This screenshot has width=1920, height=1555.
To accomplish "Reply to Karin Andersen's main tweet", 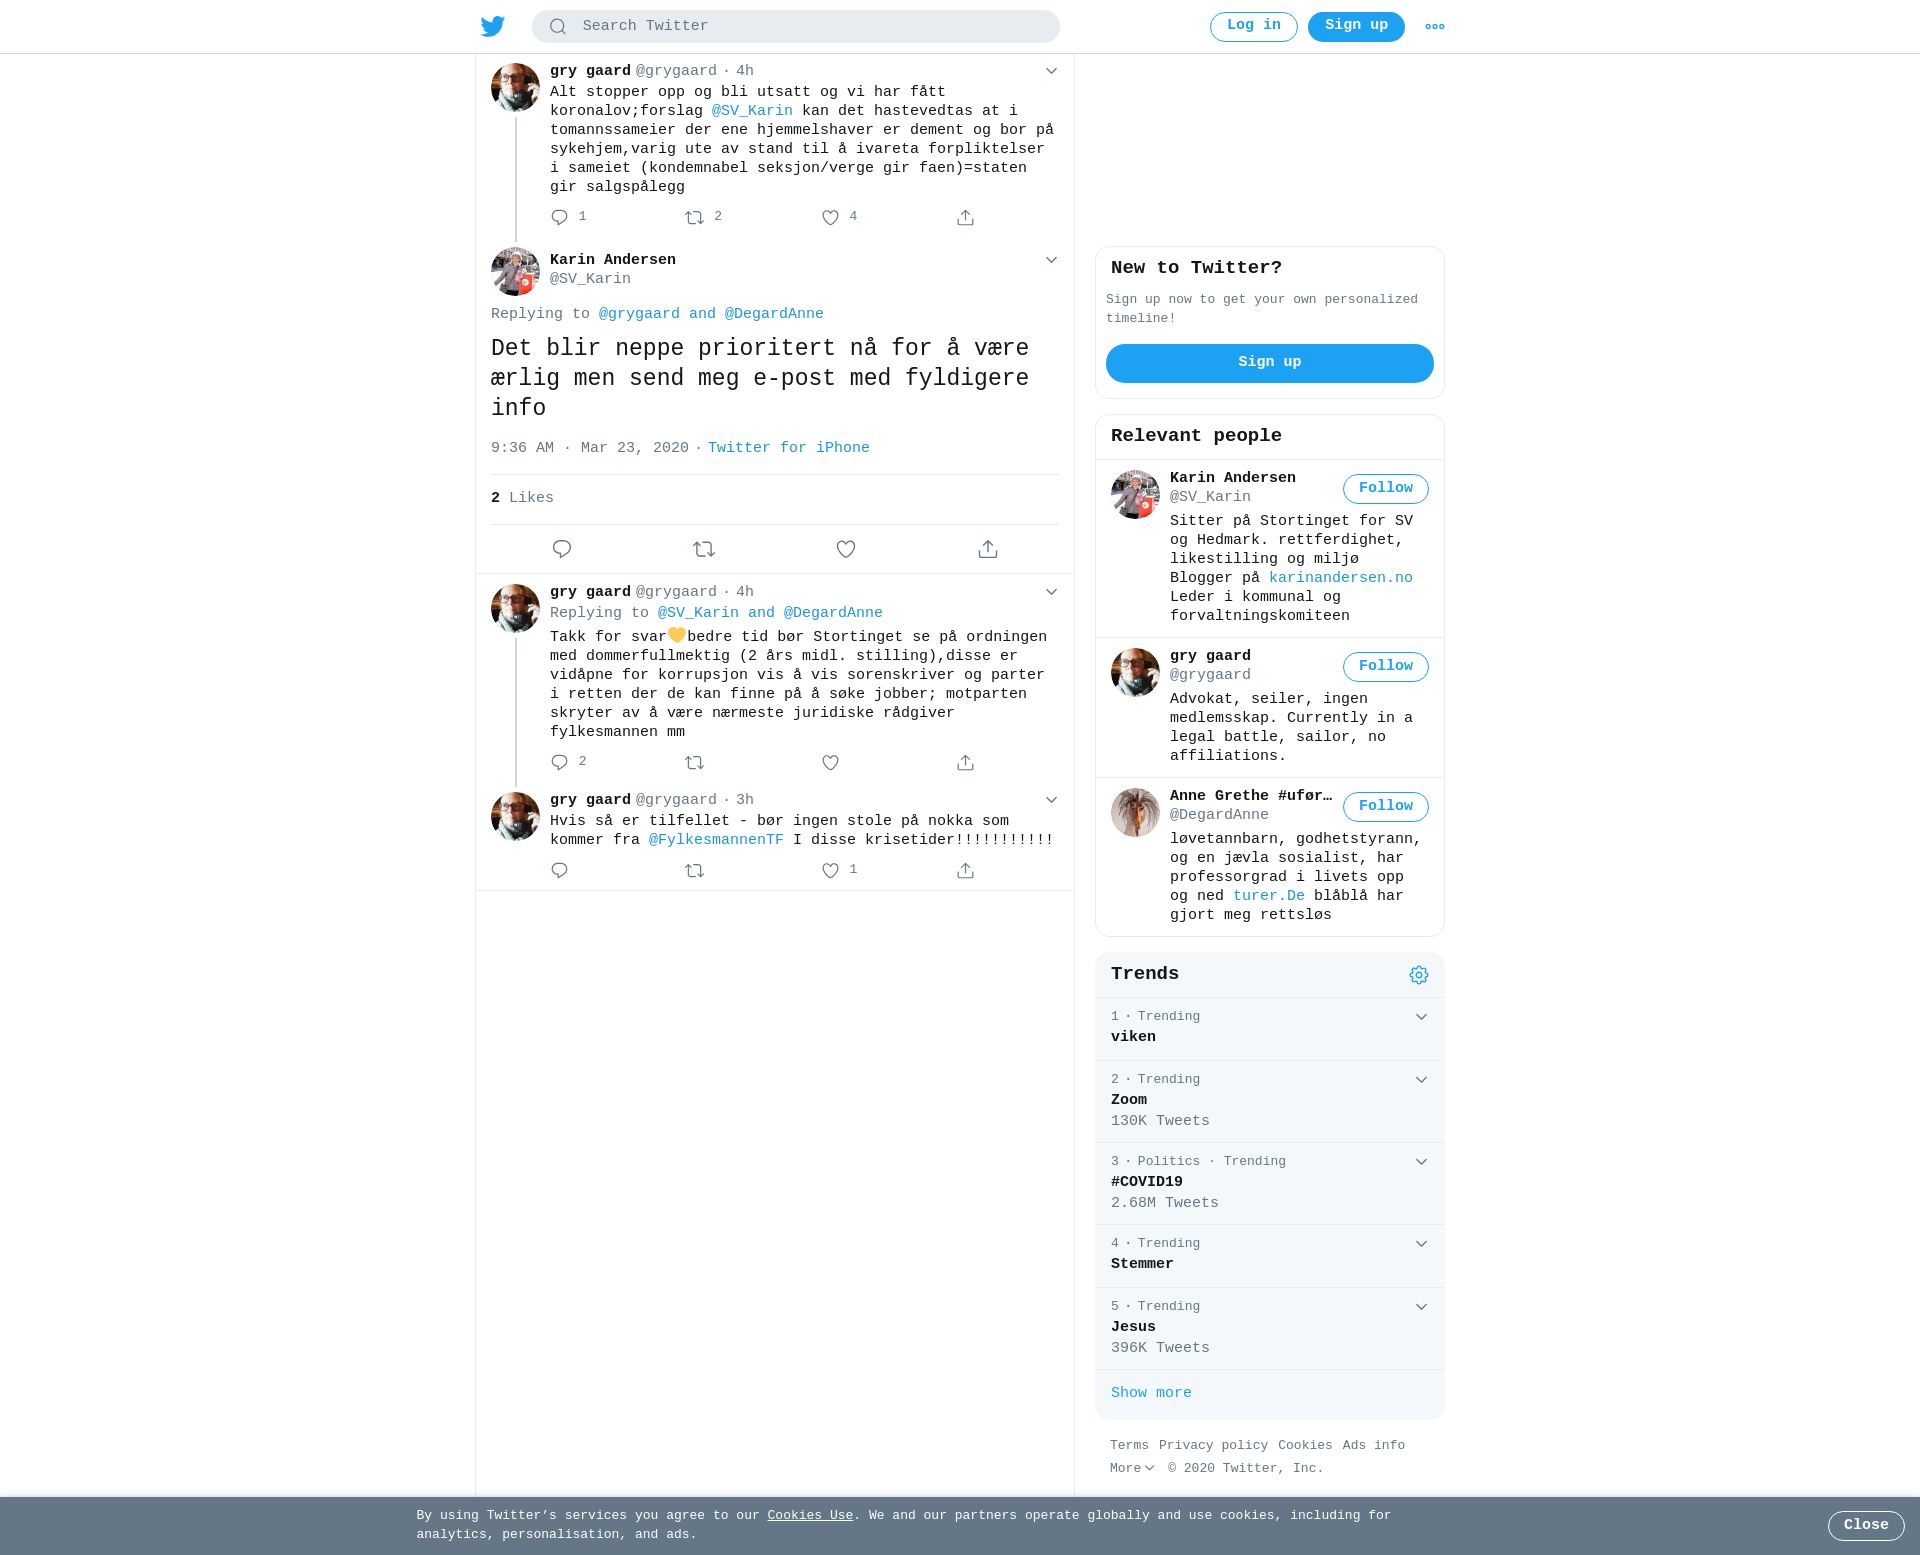I will tap(562, 549).
